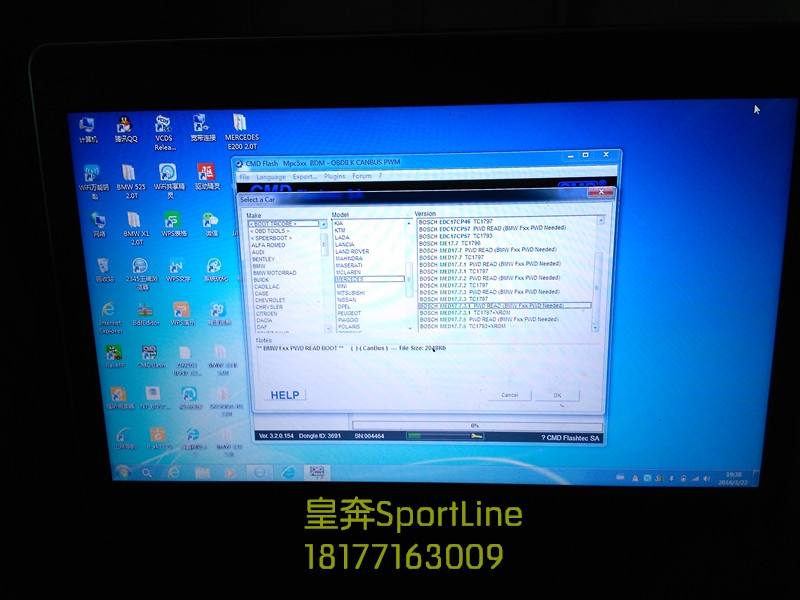Open the search icon on the taskbar
This screenshot has height=600, width=800.
[147, 473]
